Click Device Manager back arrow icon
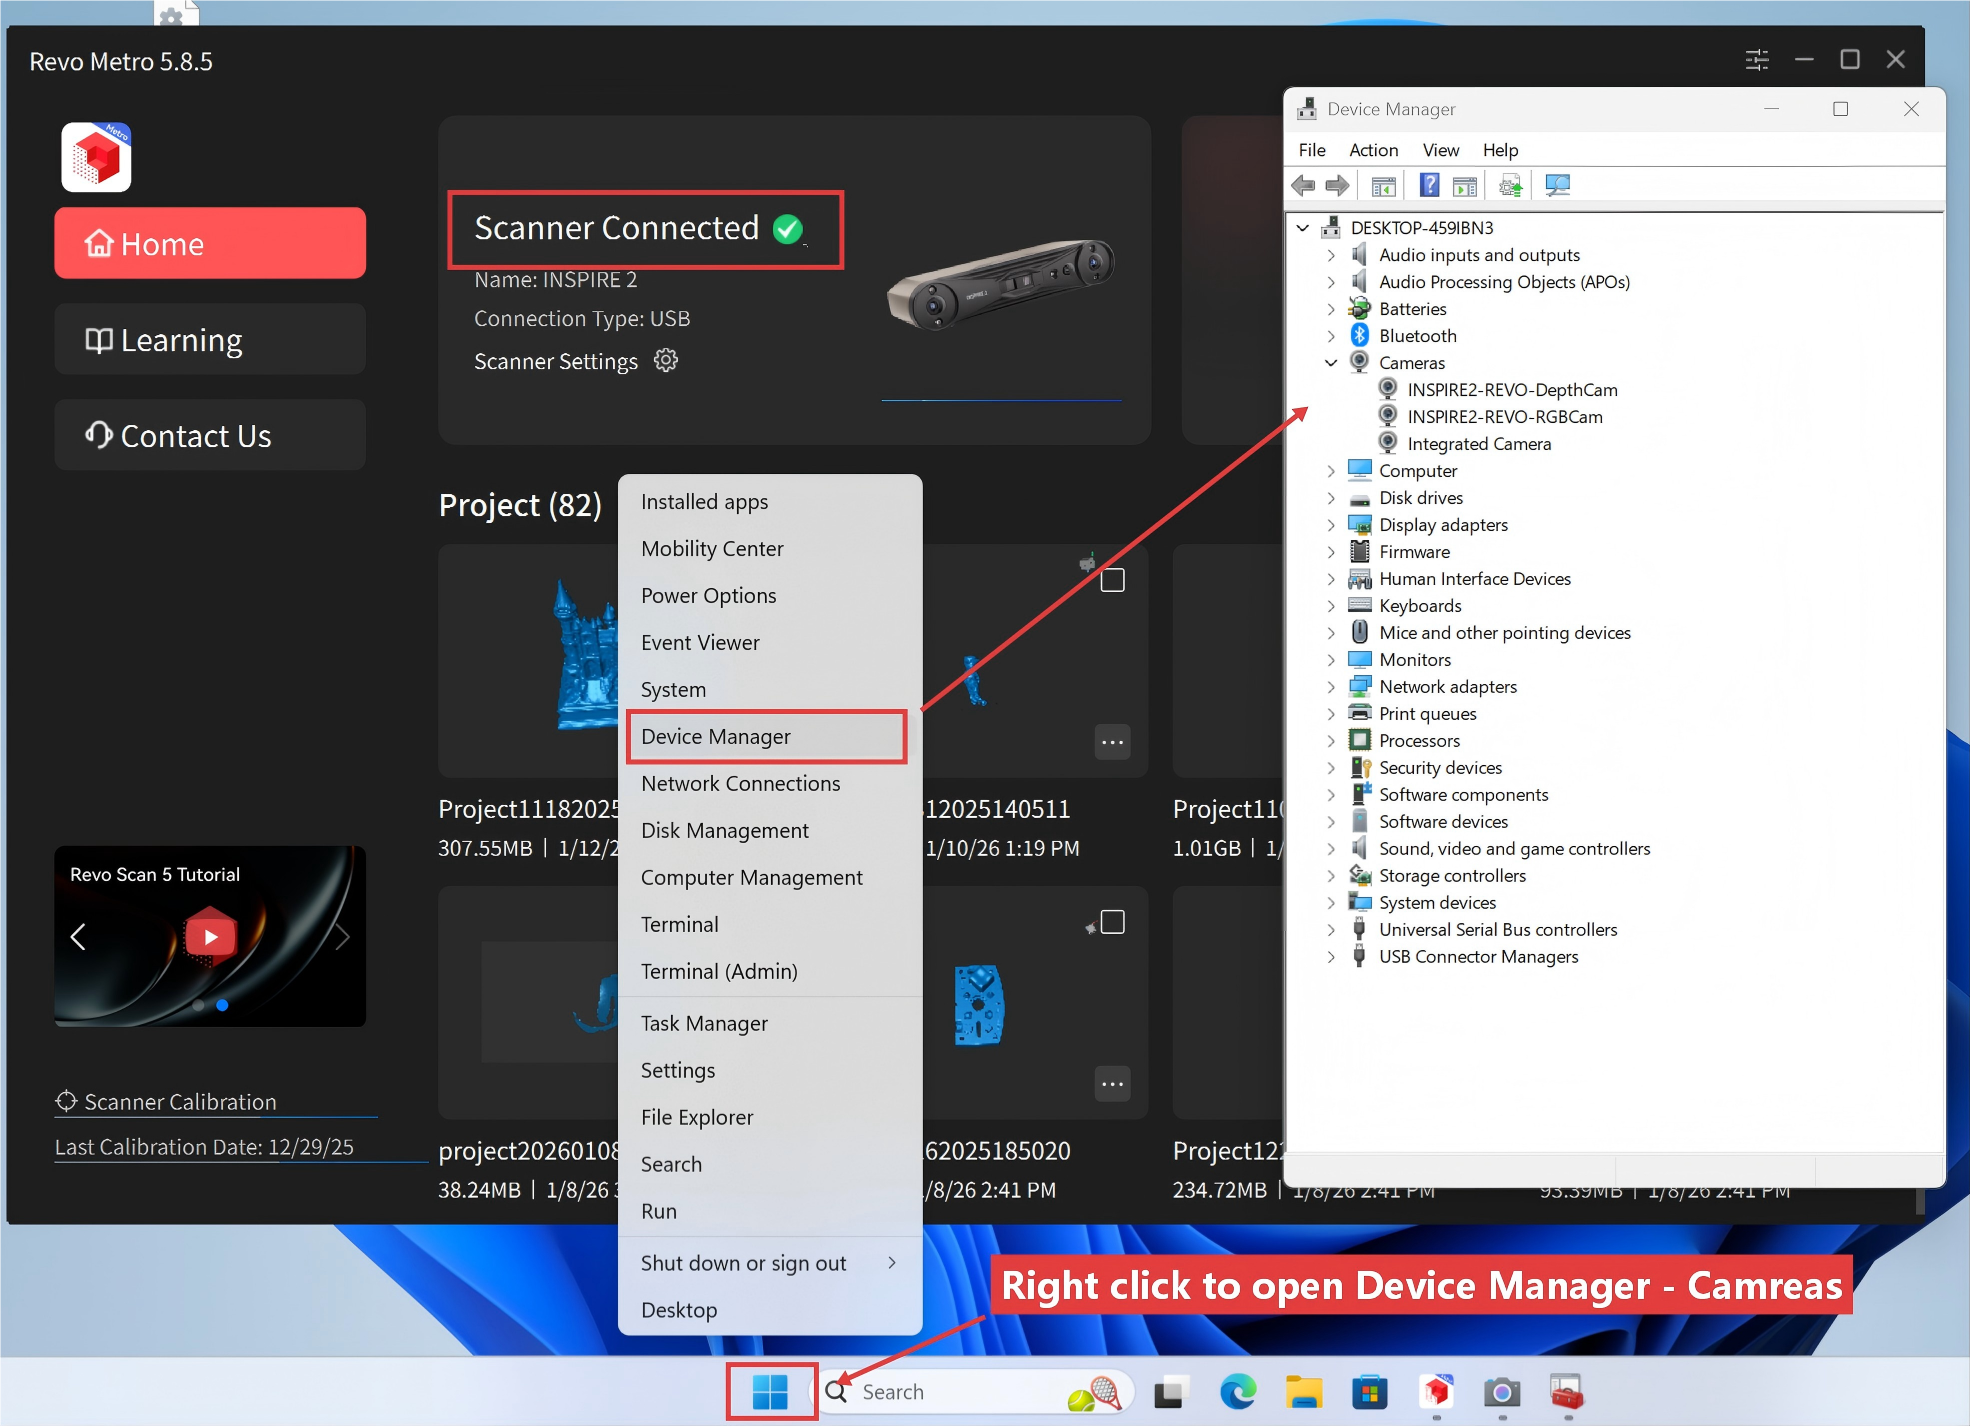1971x1427 pixels. (x=1303, y=185)
